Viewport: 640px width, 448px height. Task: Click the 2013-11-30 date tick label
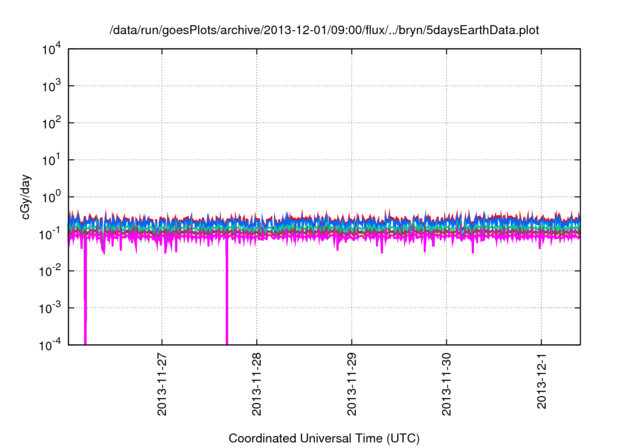pyautogui.click(x=446, y=384)
